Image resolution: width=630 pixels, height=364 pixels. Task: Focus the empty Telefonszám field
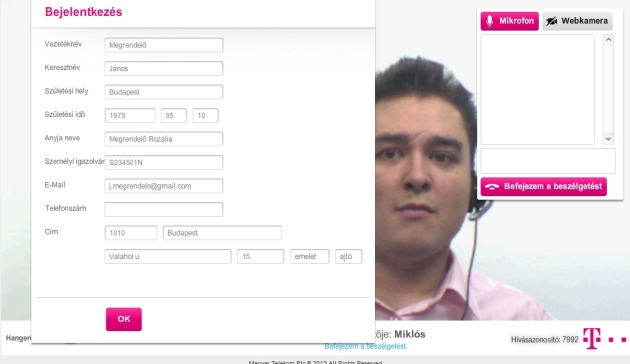[164, 209]
